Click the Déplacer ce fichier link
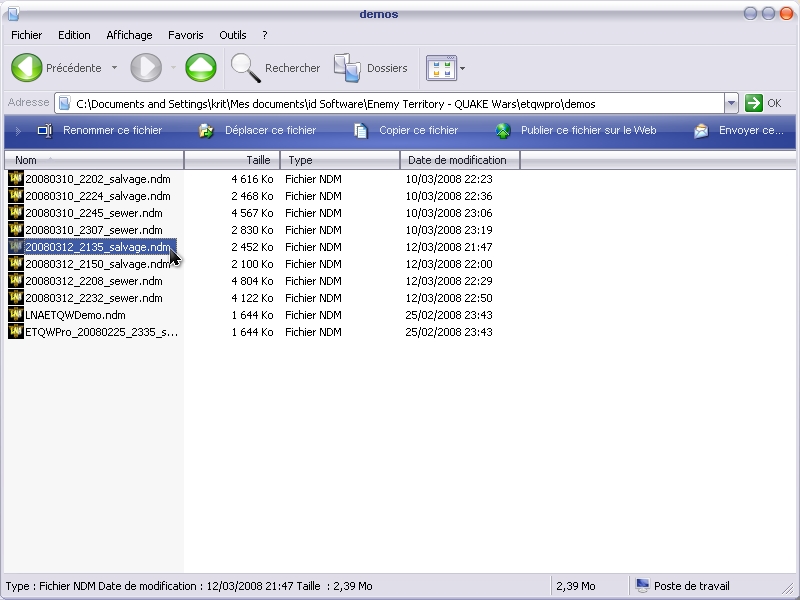800x600 pixels. (270, 131)
